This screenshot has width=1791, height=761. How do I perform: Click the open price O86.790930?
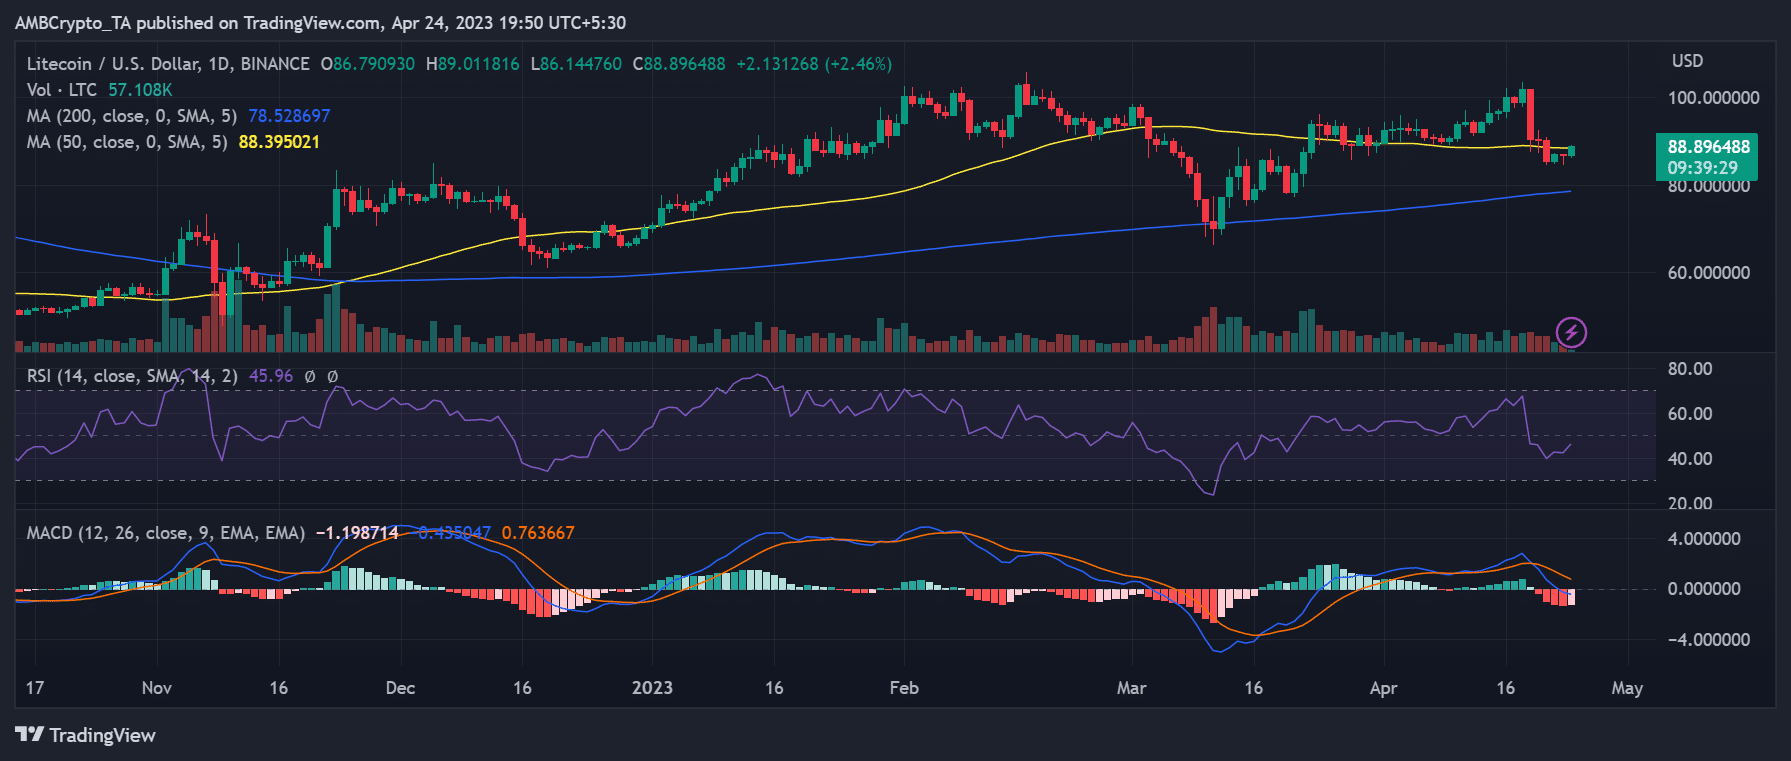pos(367,64)
